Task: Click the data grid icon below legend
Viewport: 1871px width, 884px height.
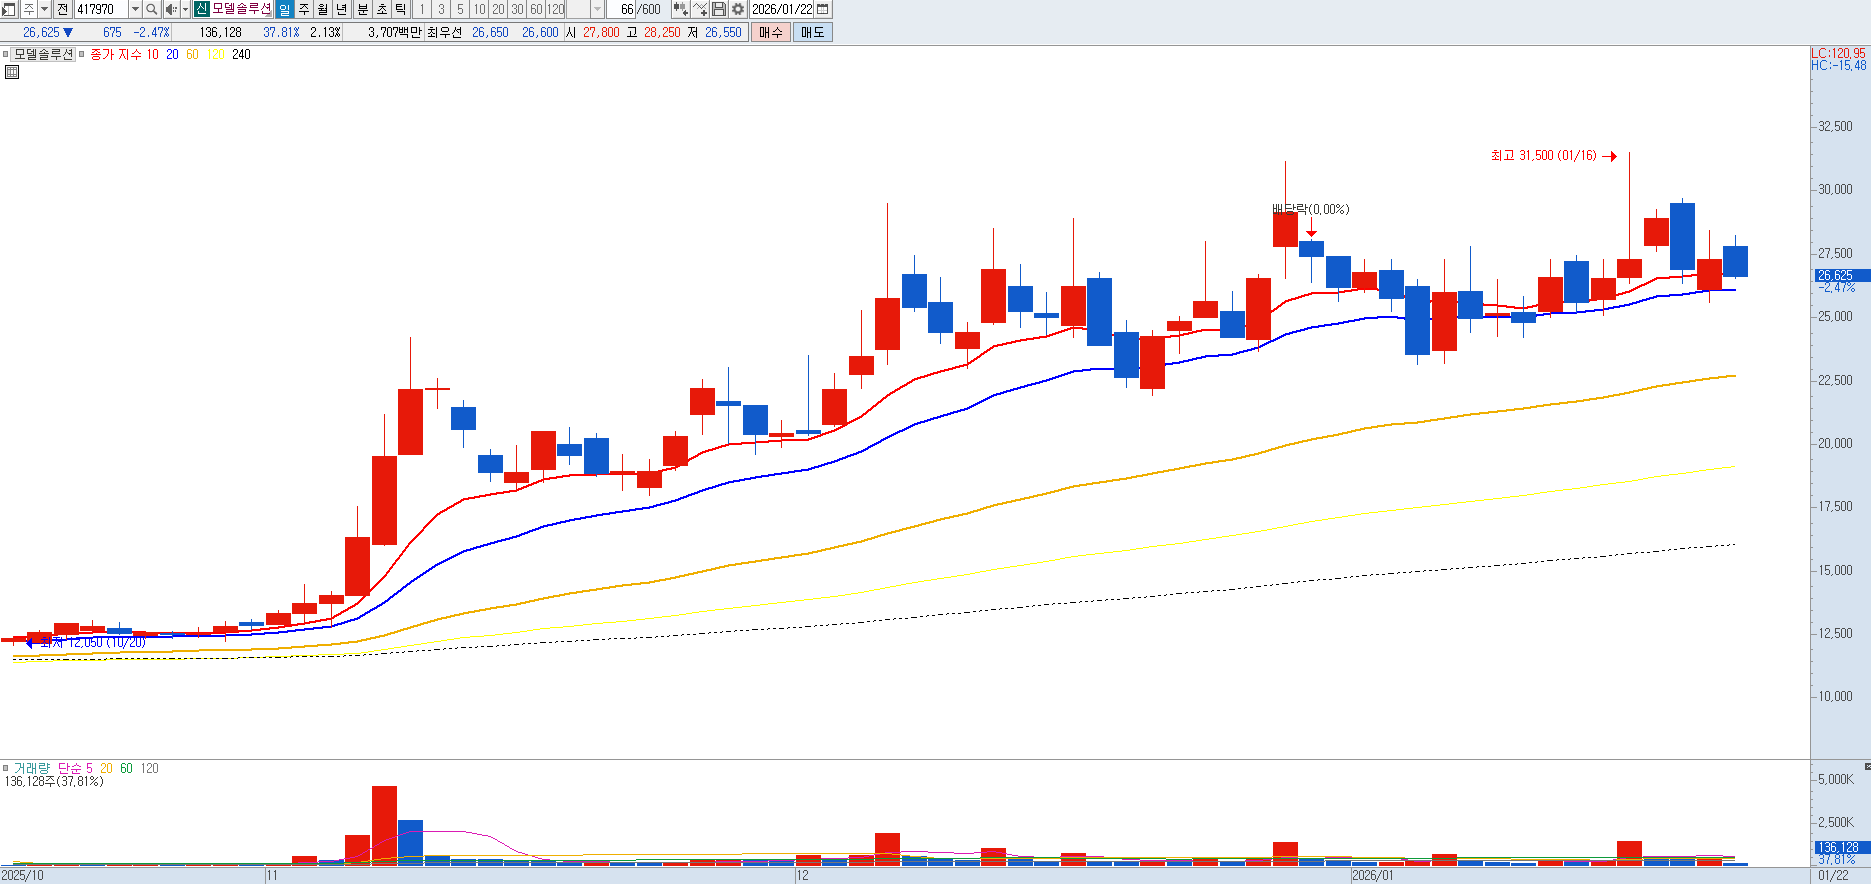Action: 12,72
